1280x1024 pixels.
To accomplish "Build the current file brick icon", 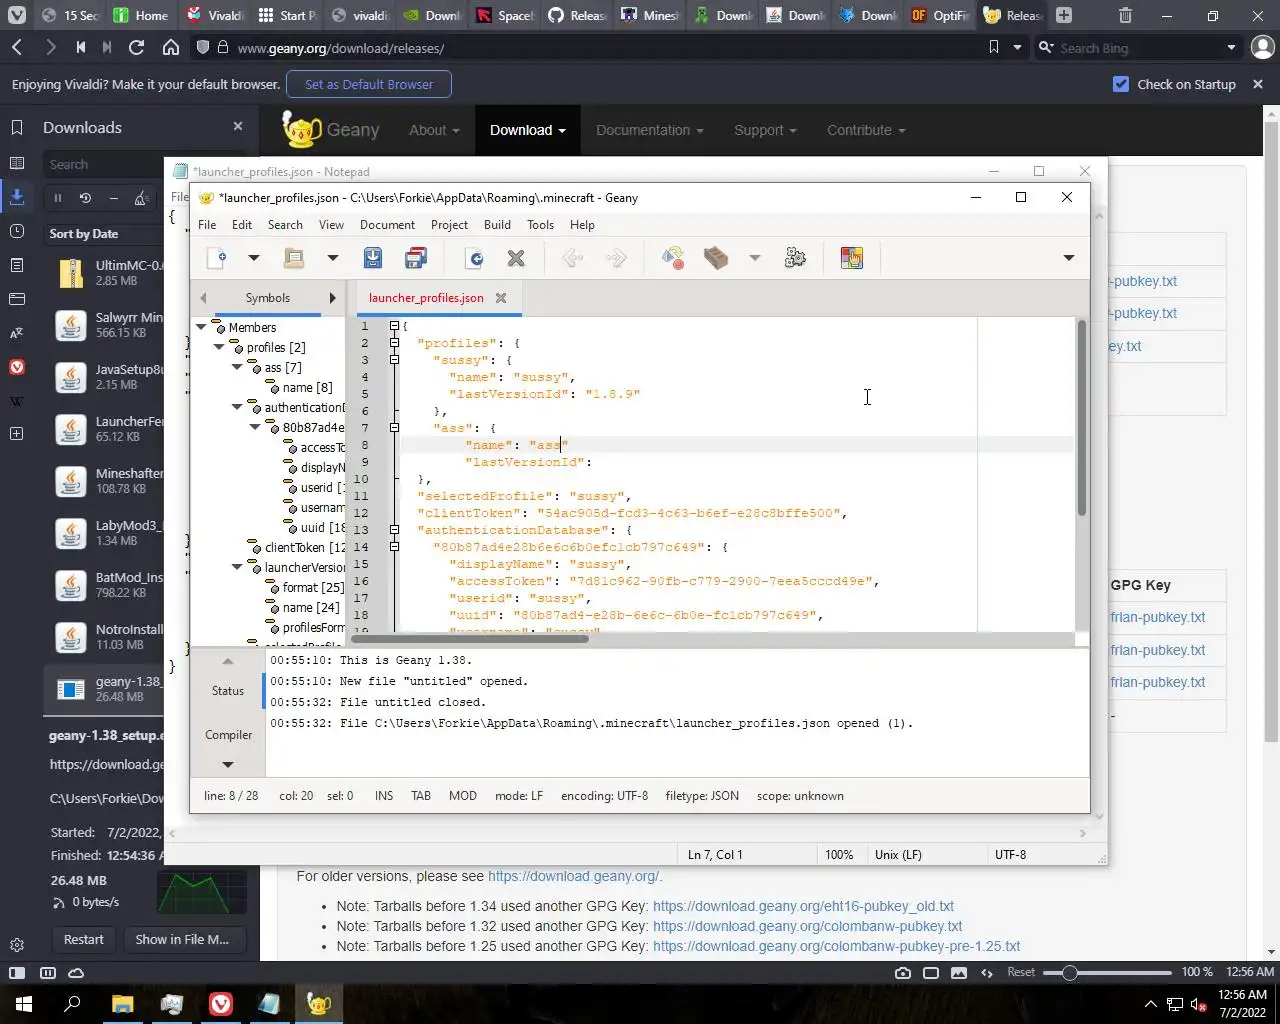I will tap(716, 258).
